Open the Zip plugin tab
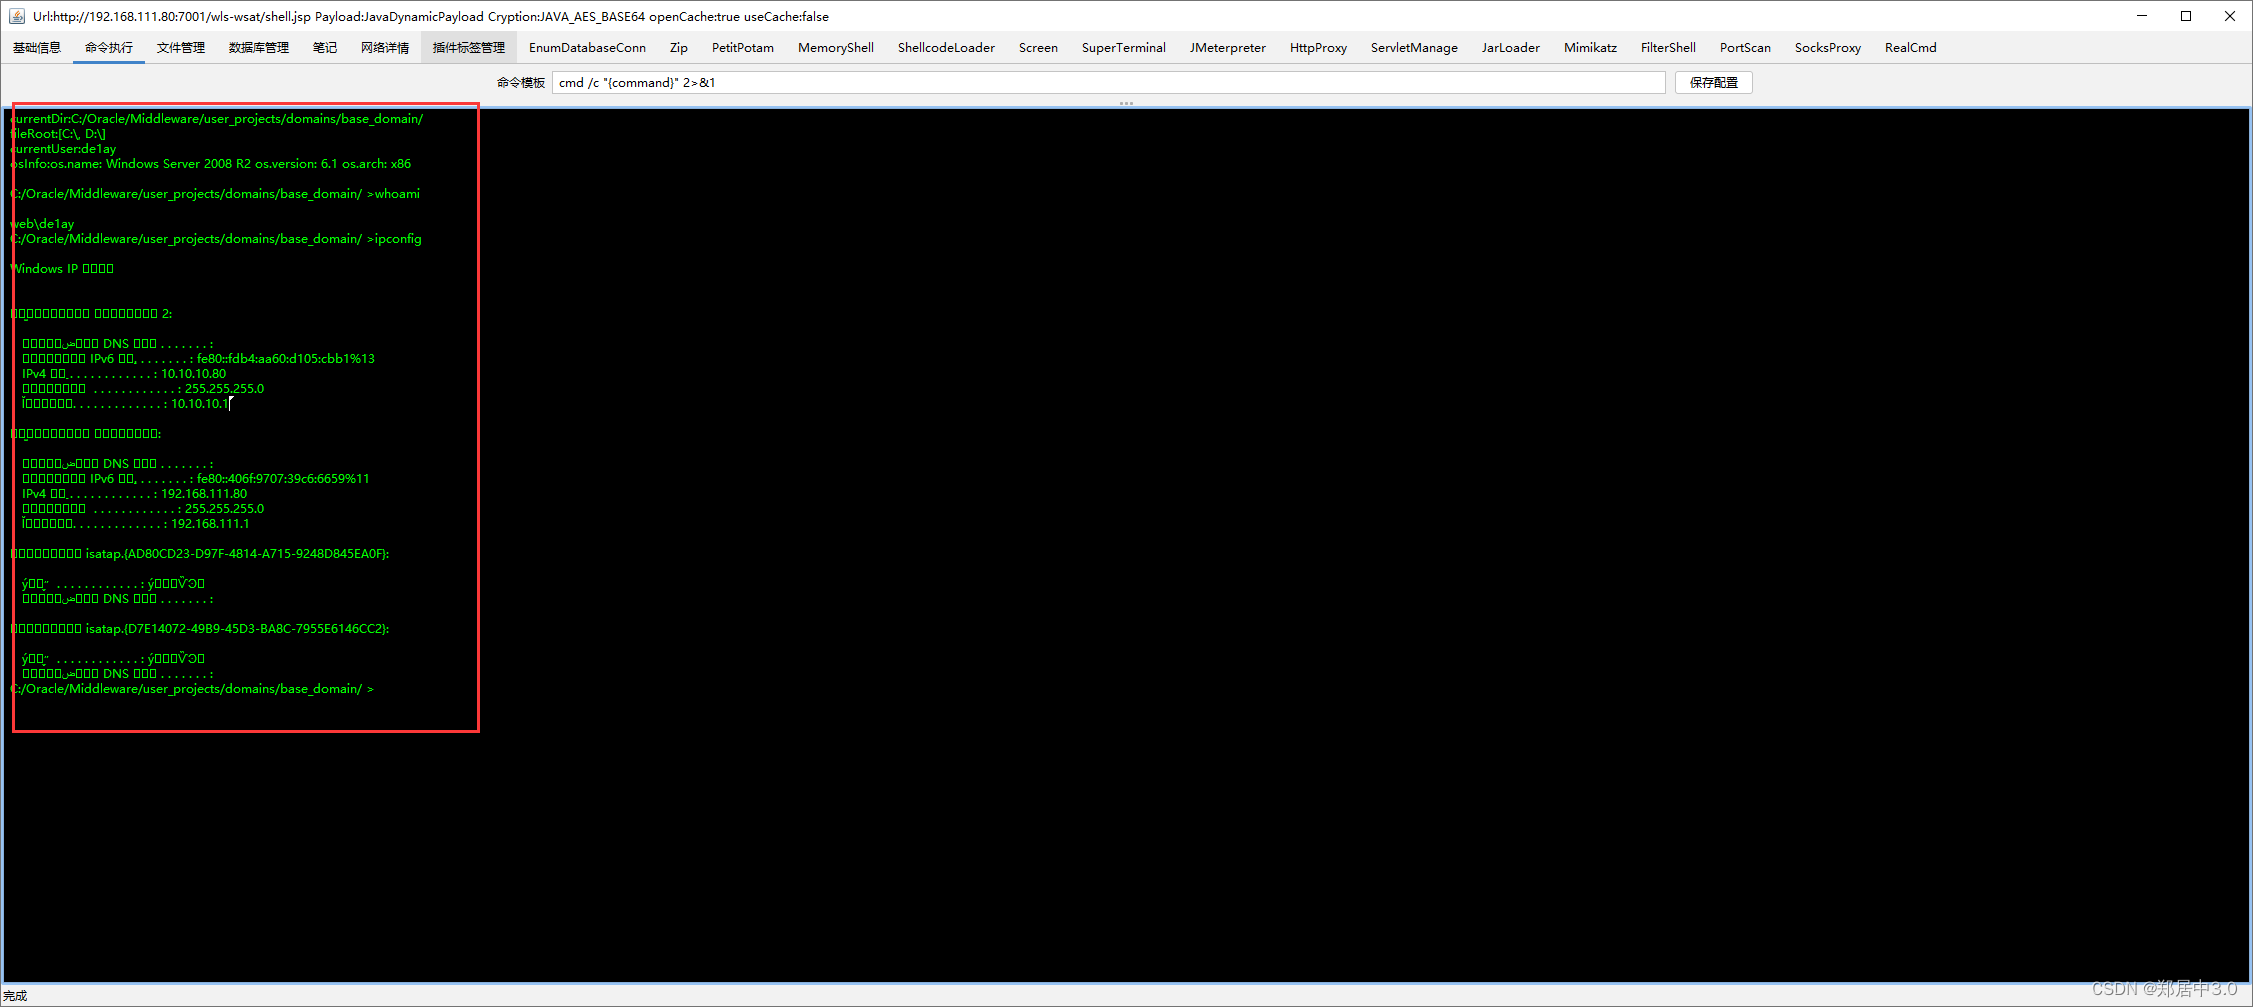Image resolution: width=2253 pixels, height=1007 pixels. coord(679,48)
